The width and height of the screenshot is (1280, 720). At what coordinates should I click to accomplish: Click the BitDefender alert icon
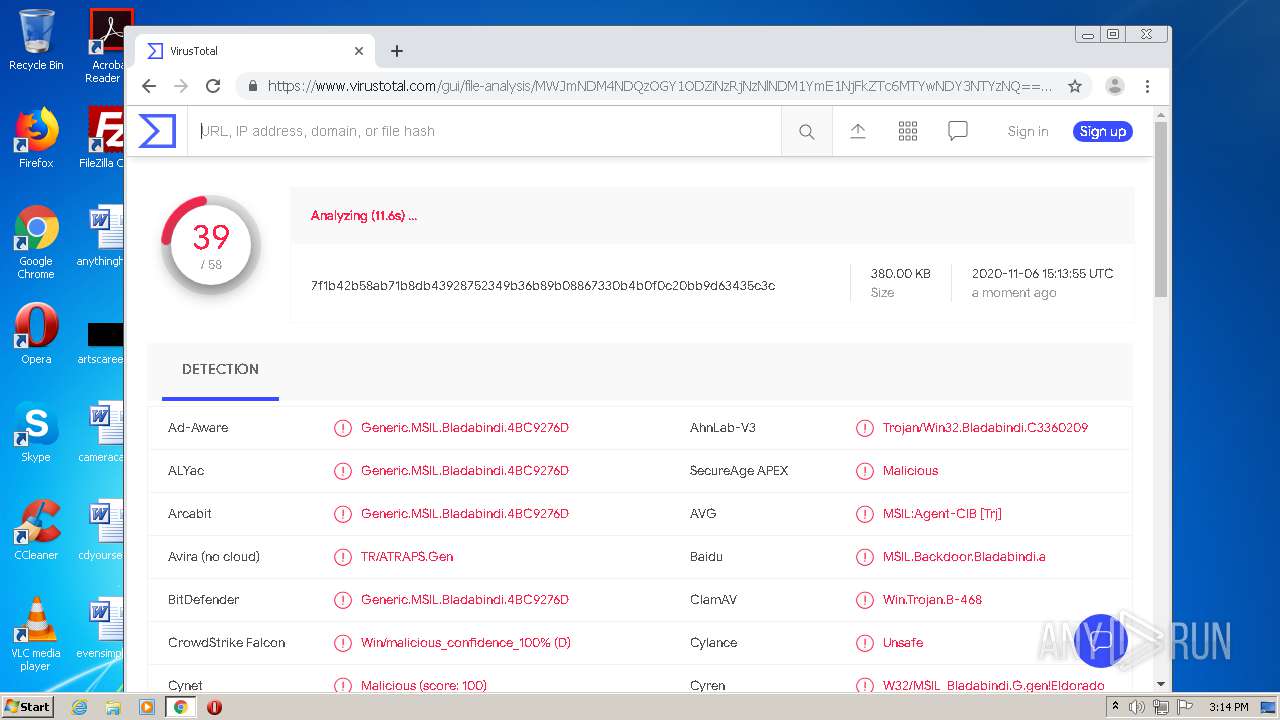343,600
